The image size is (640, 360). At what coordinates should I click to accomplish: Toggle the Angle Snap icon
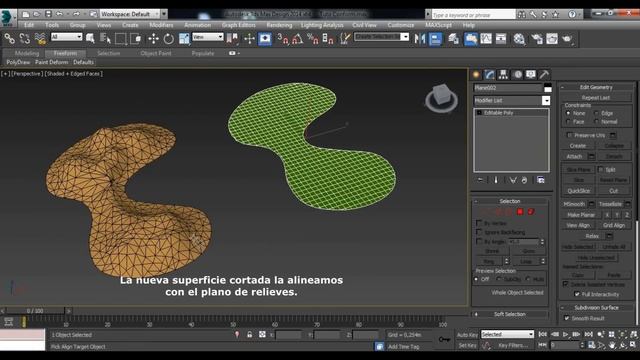(x=297, y=39)
